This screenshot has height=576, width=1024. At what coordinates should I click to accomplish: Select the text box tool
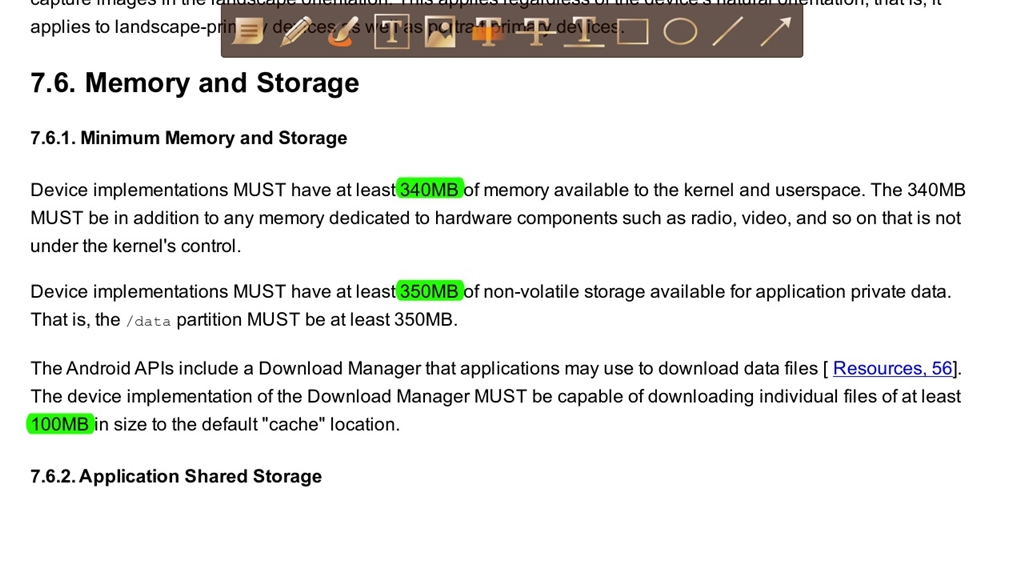[x=392, y=31]
